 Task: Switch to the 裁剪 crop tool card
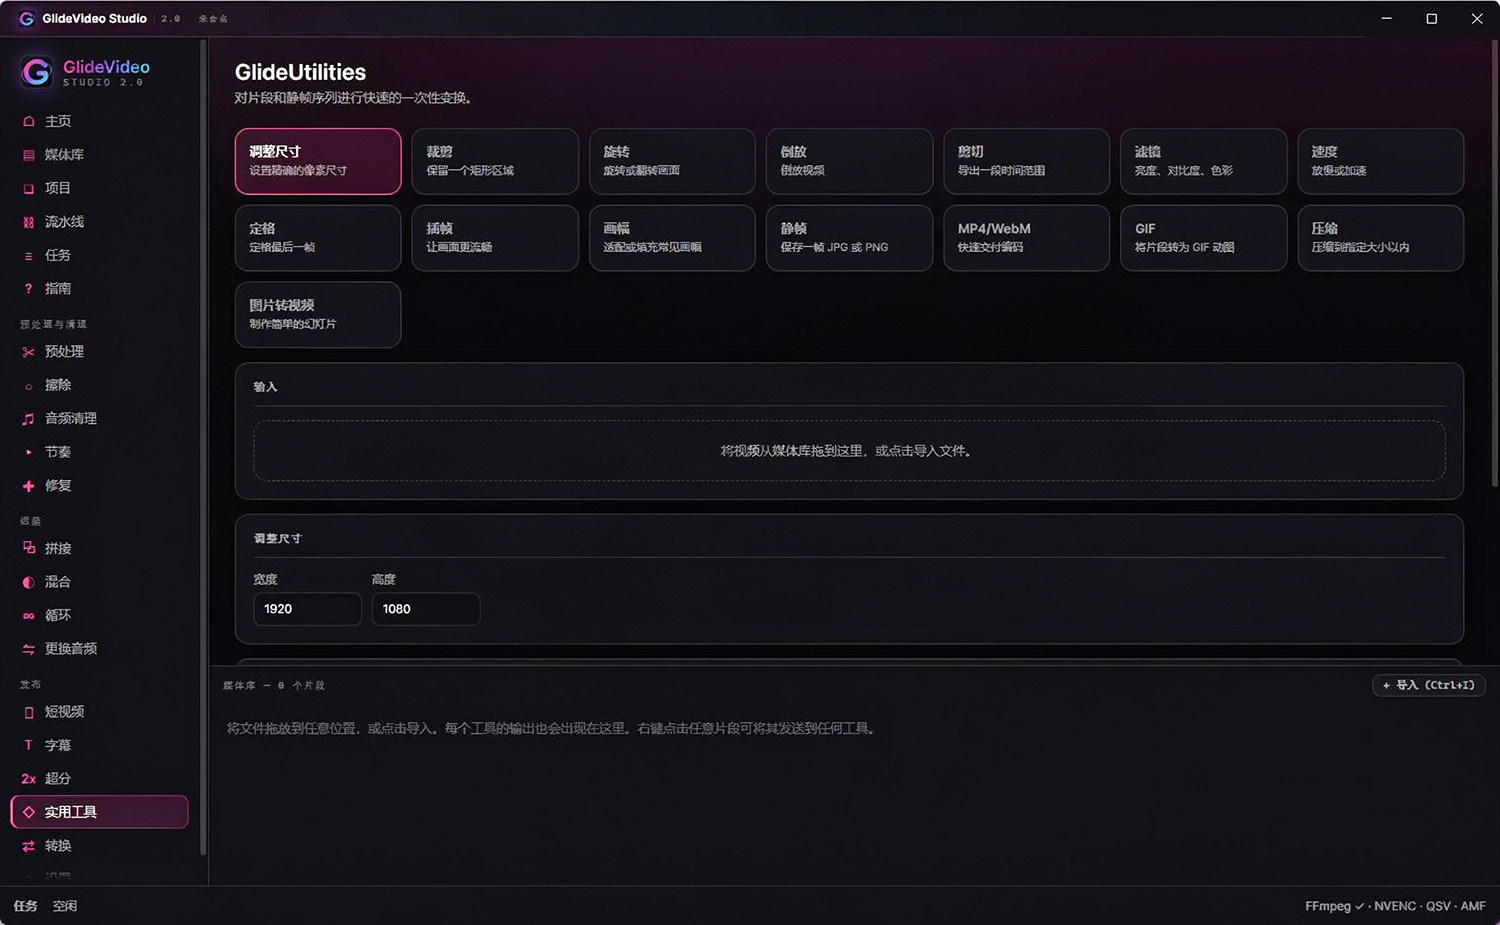(x=495, y=161)
